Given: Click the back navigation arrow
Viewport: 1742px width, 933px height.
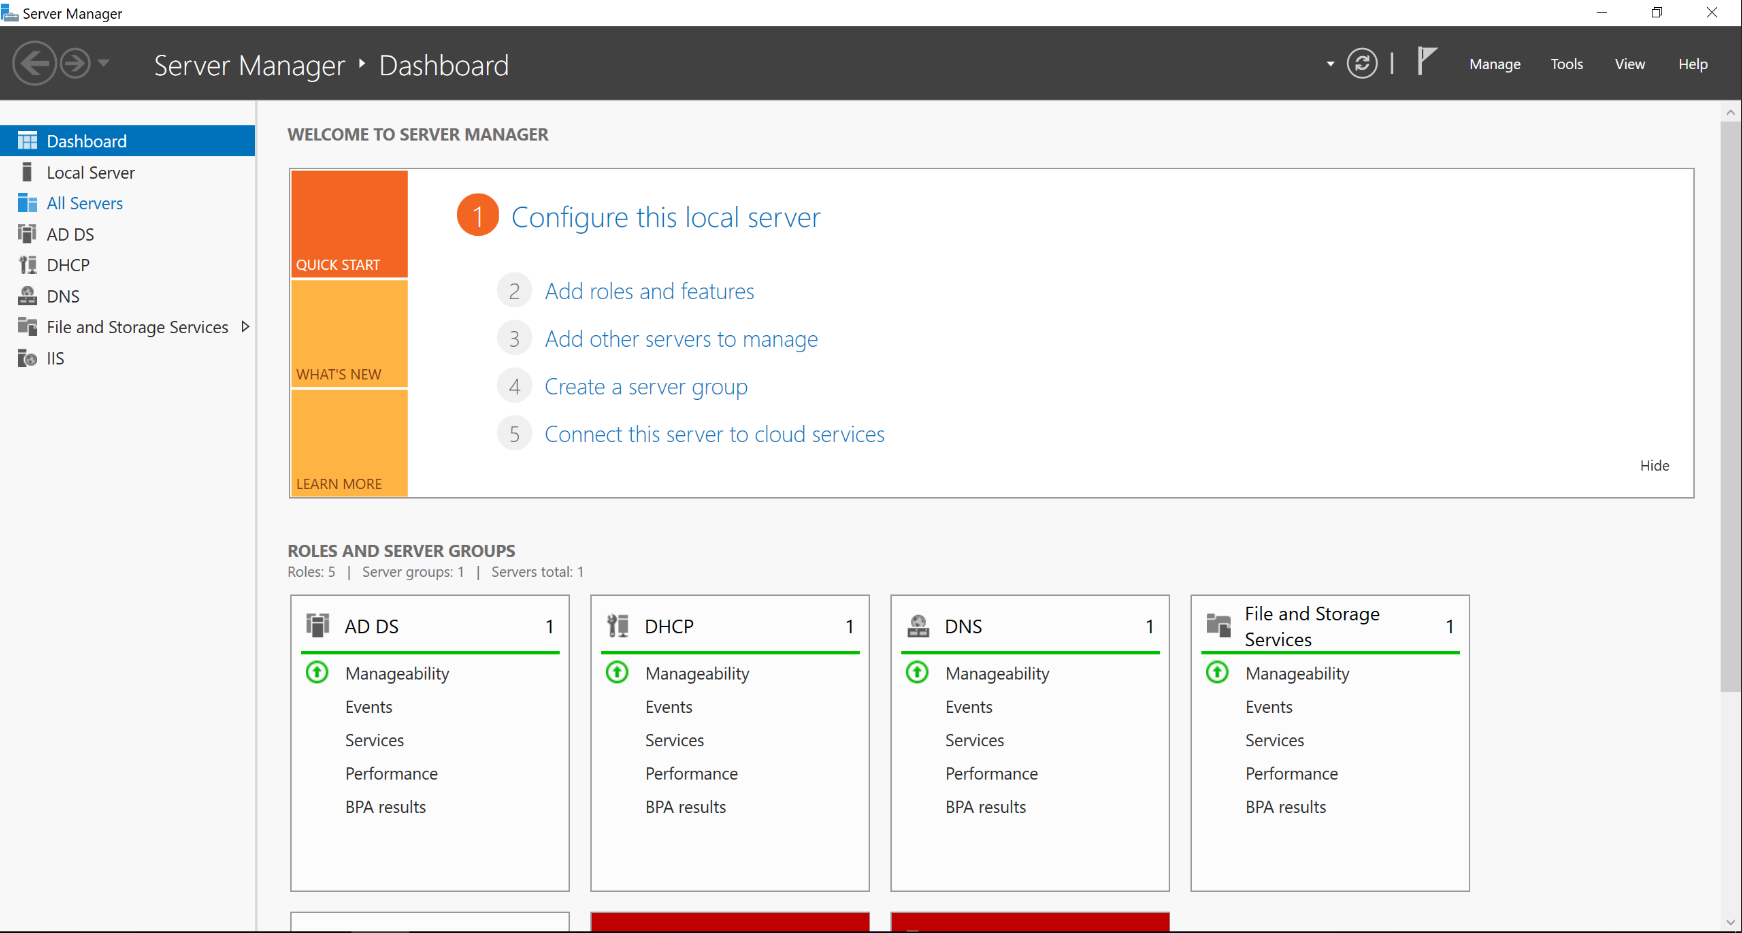Looking at the screenshot, I should pyautogui.click(x=35, y=64).
